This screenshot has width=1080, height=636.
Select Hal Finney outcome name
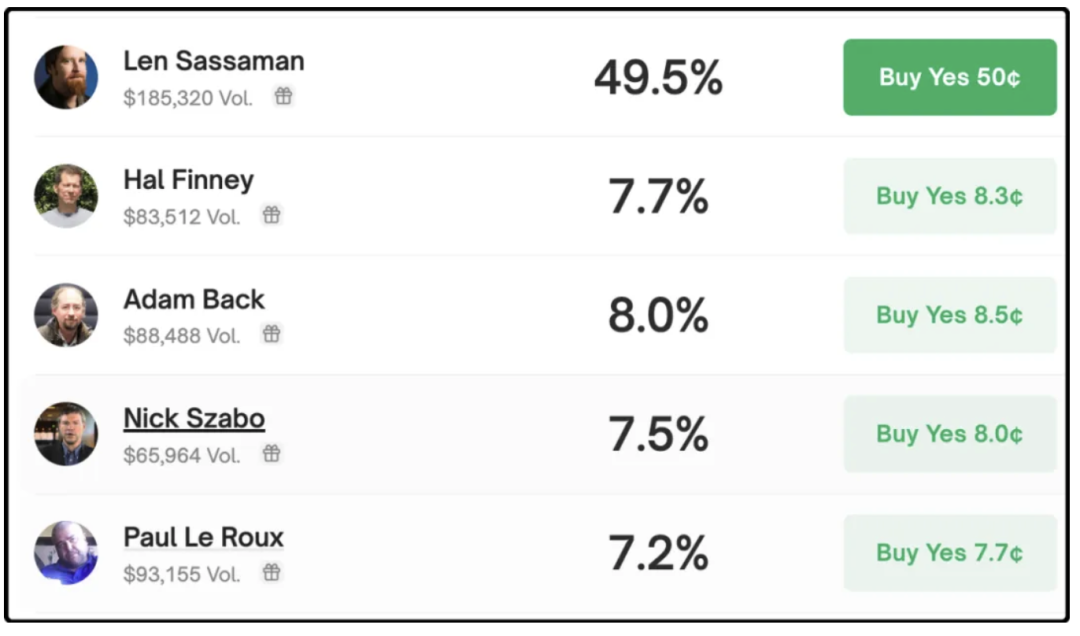189,180
